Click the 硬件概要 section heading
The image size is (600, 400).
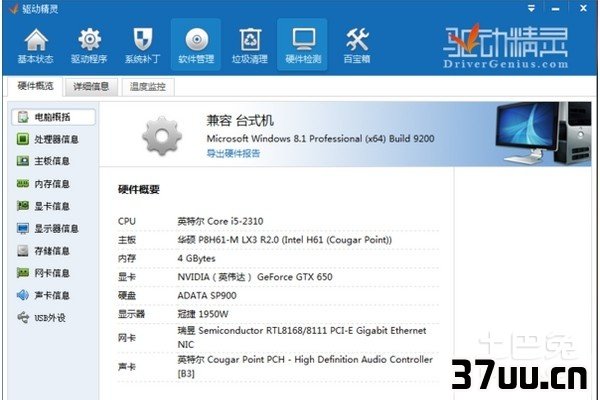coord(139,189)
